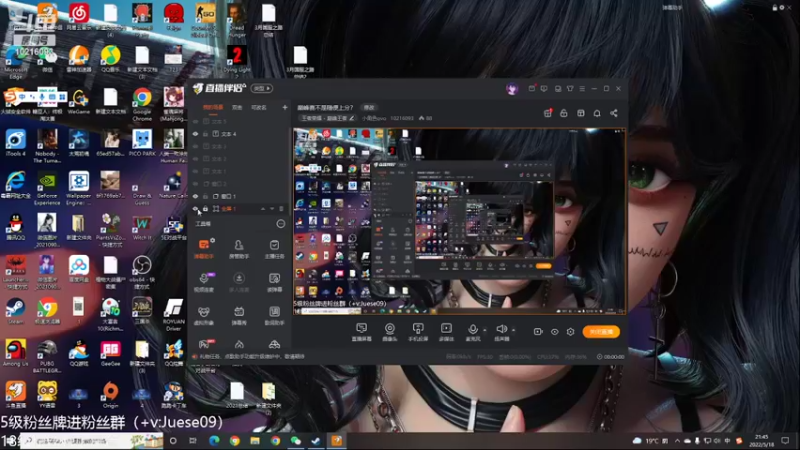Open Task View on the taskbar
The image size is (800, 450).
click(x=193, y=440)
